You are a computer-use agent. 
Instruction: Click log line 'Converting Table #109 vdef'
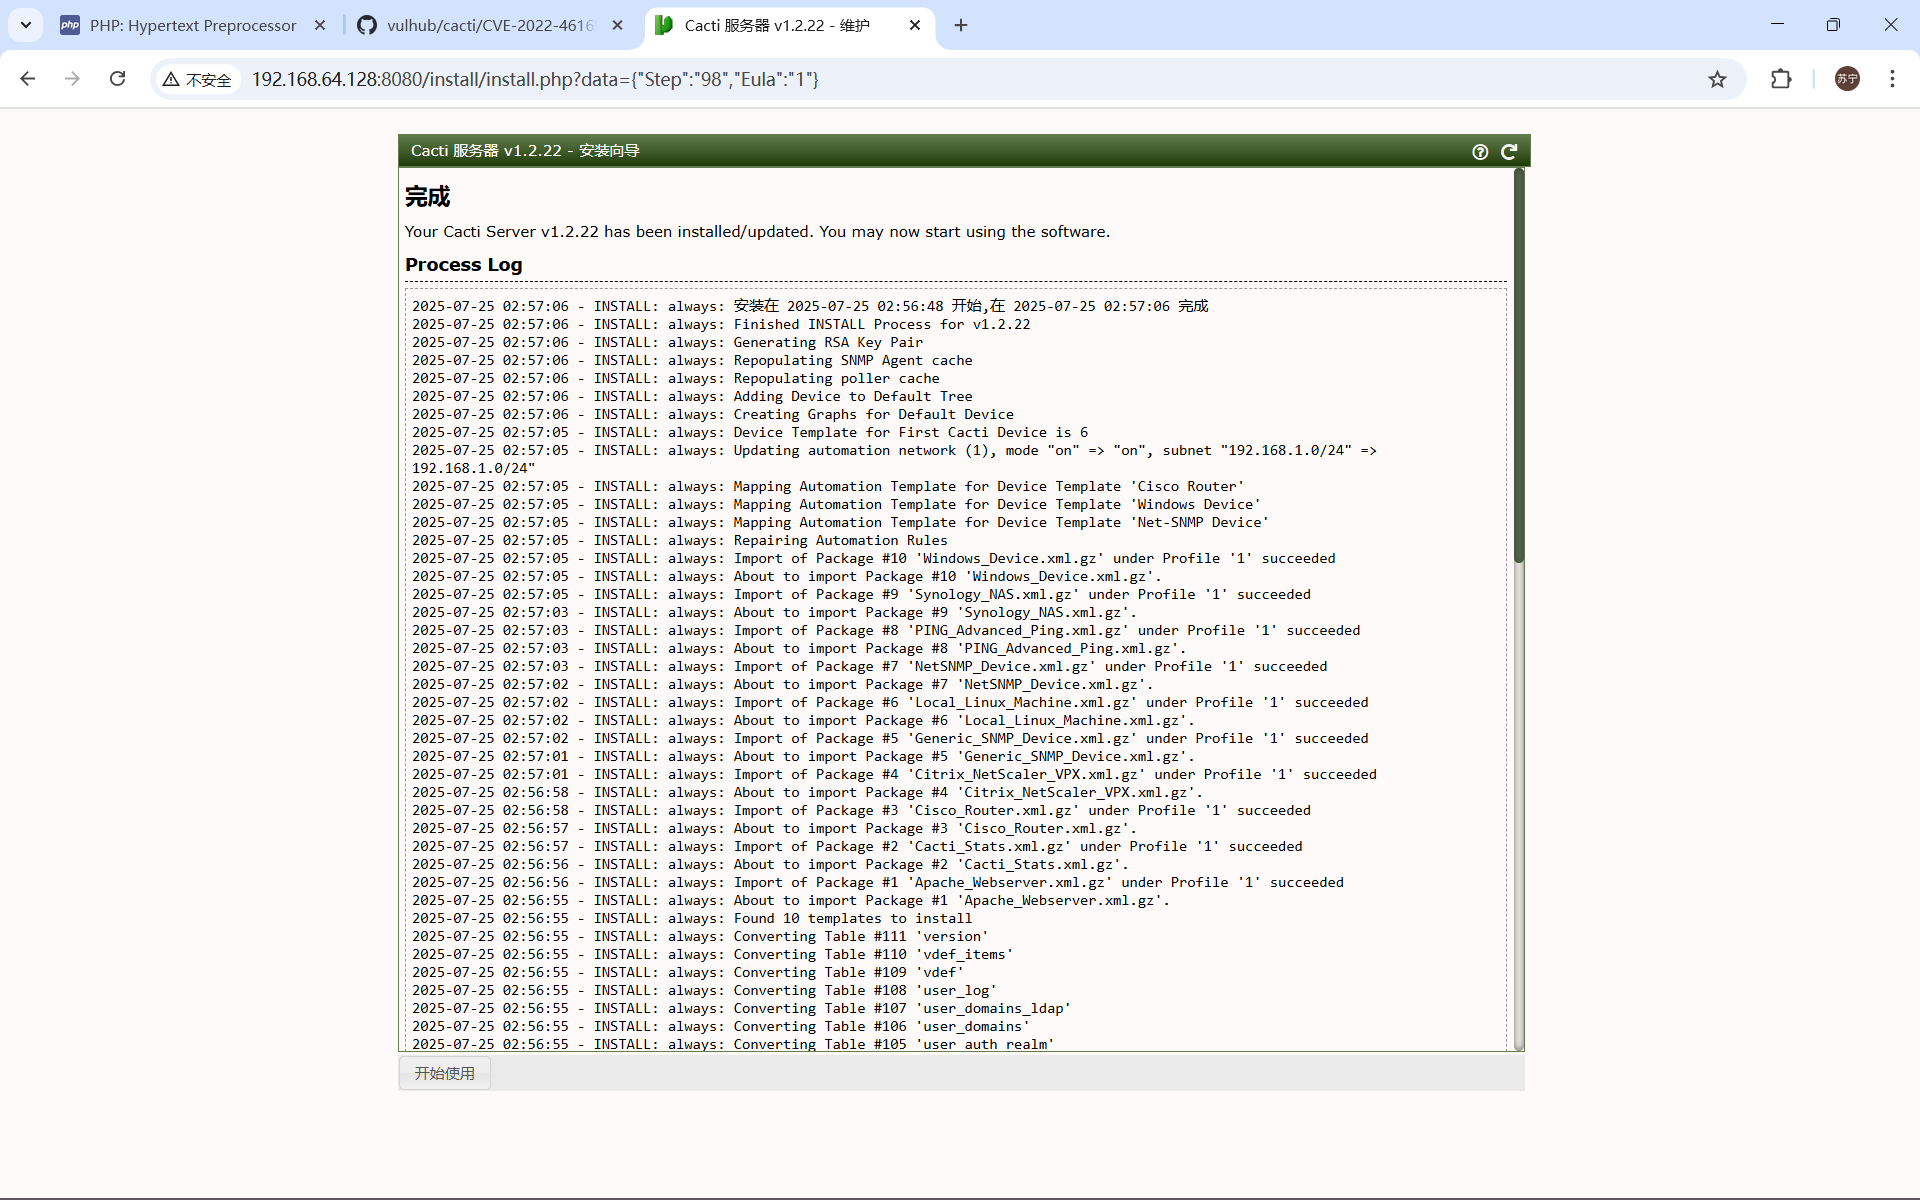click(x=688, y=973)
